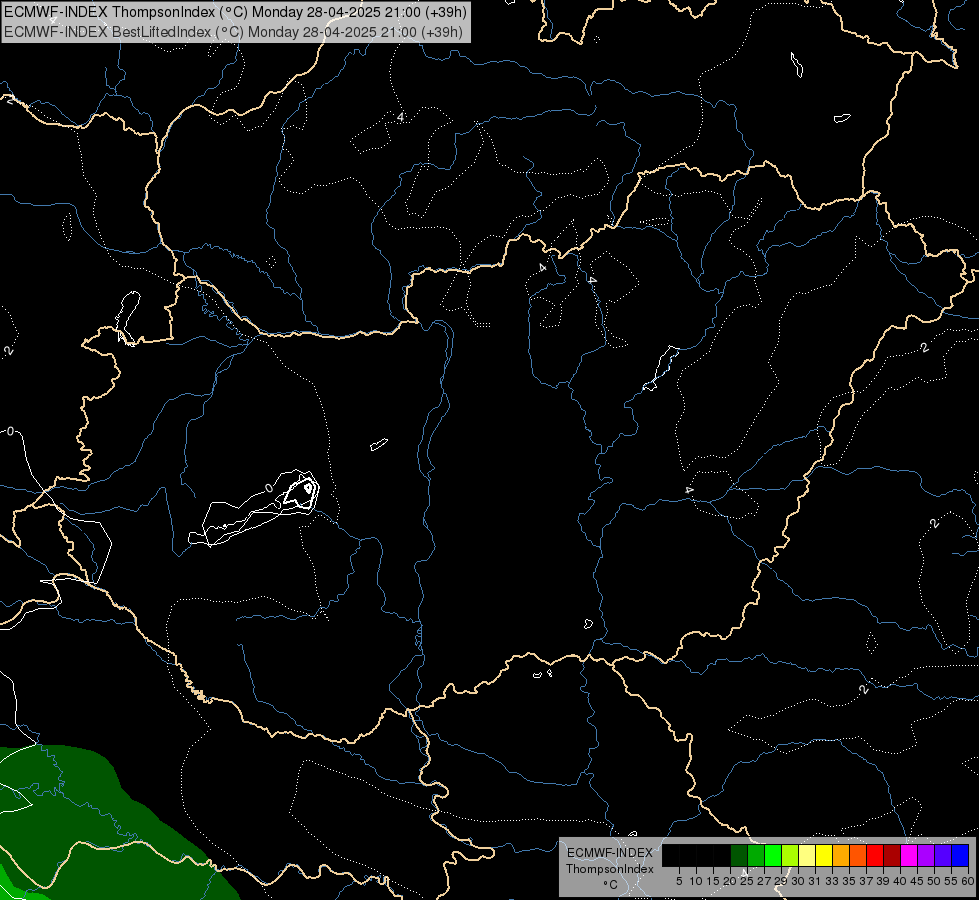Select the medium green 25–27 legend swatch

756,855
